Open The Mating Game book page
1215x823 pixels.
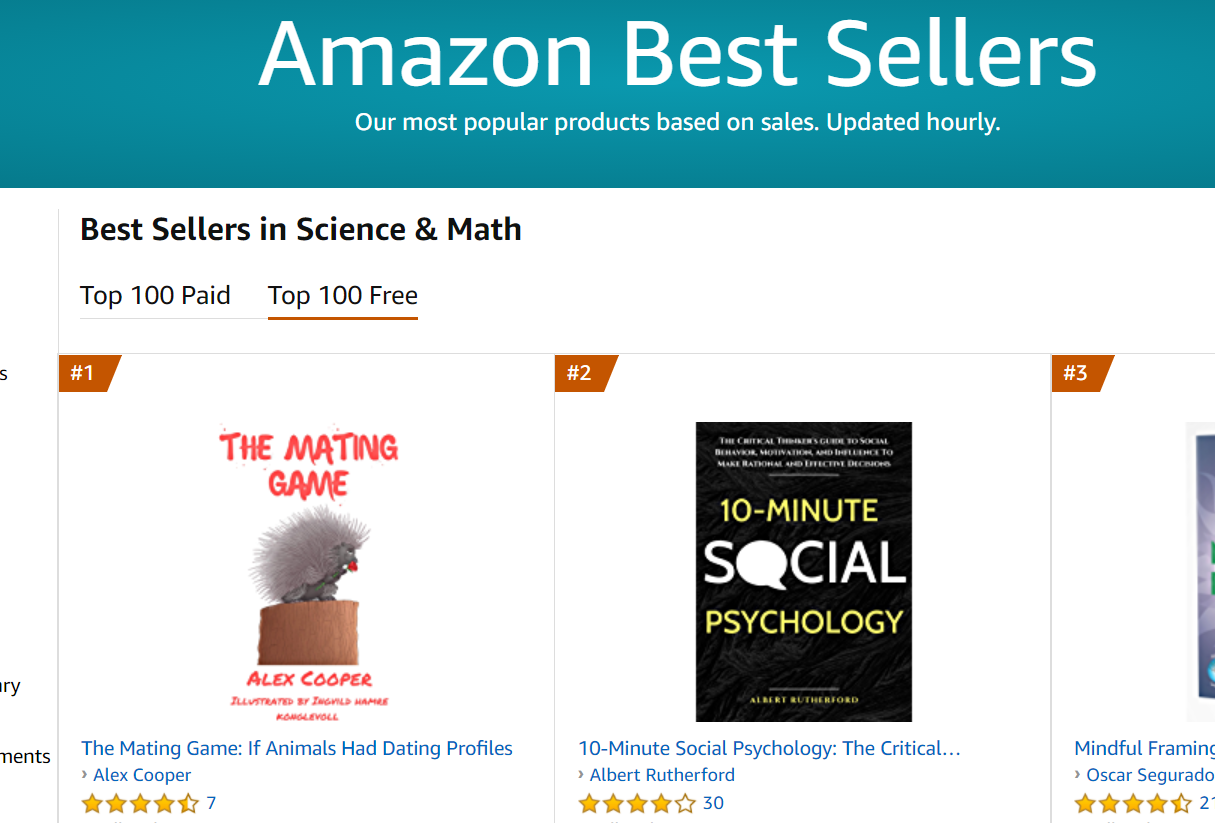(x=296, y=747)
